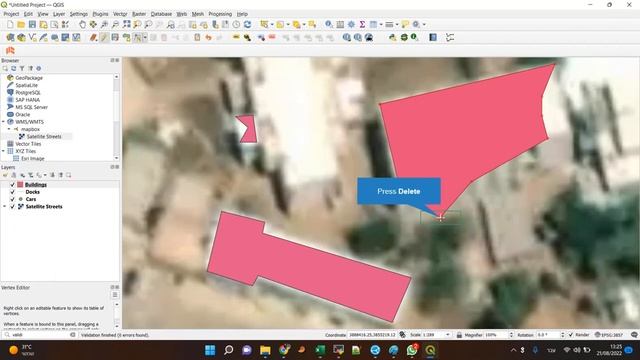The width and height of the screenshot is (640, 360).
Task: Click the Magnifier percentage stepper
Action: (511, 335)
